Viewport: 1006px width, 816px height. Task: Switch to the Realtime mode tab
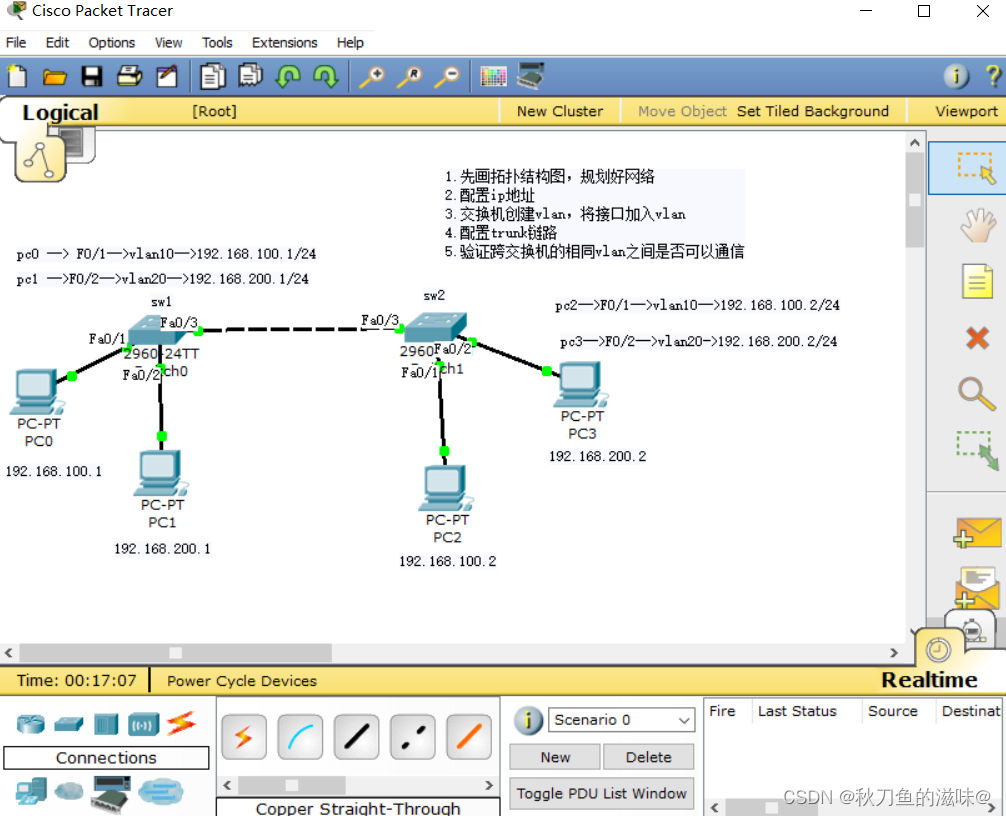tap(929, 680)
